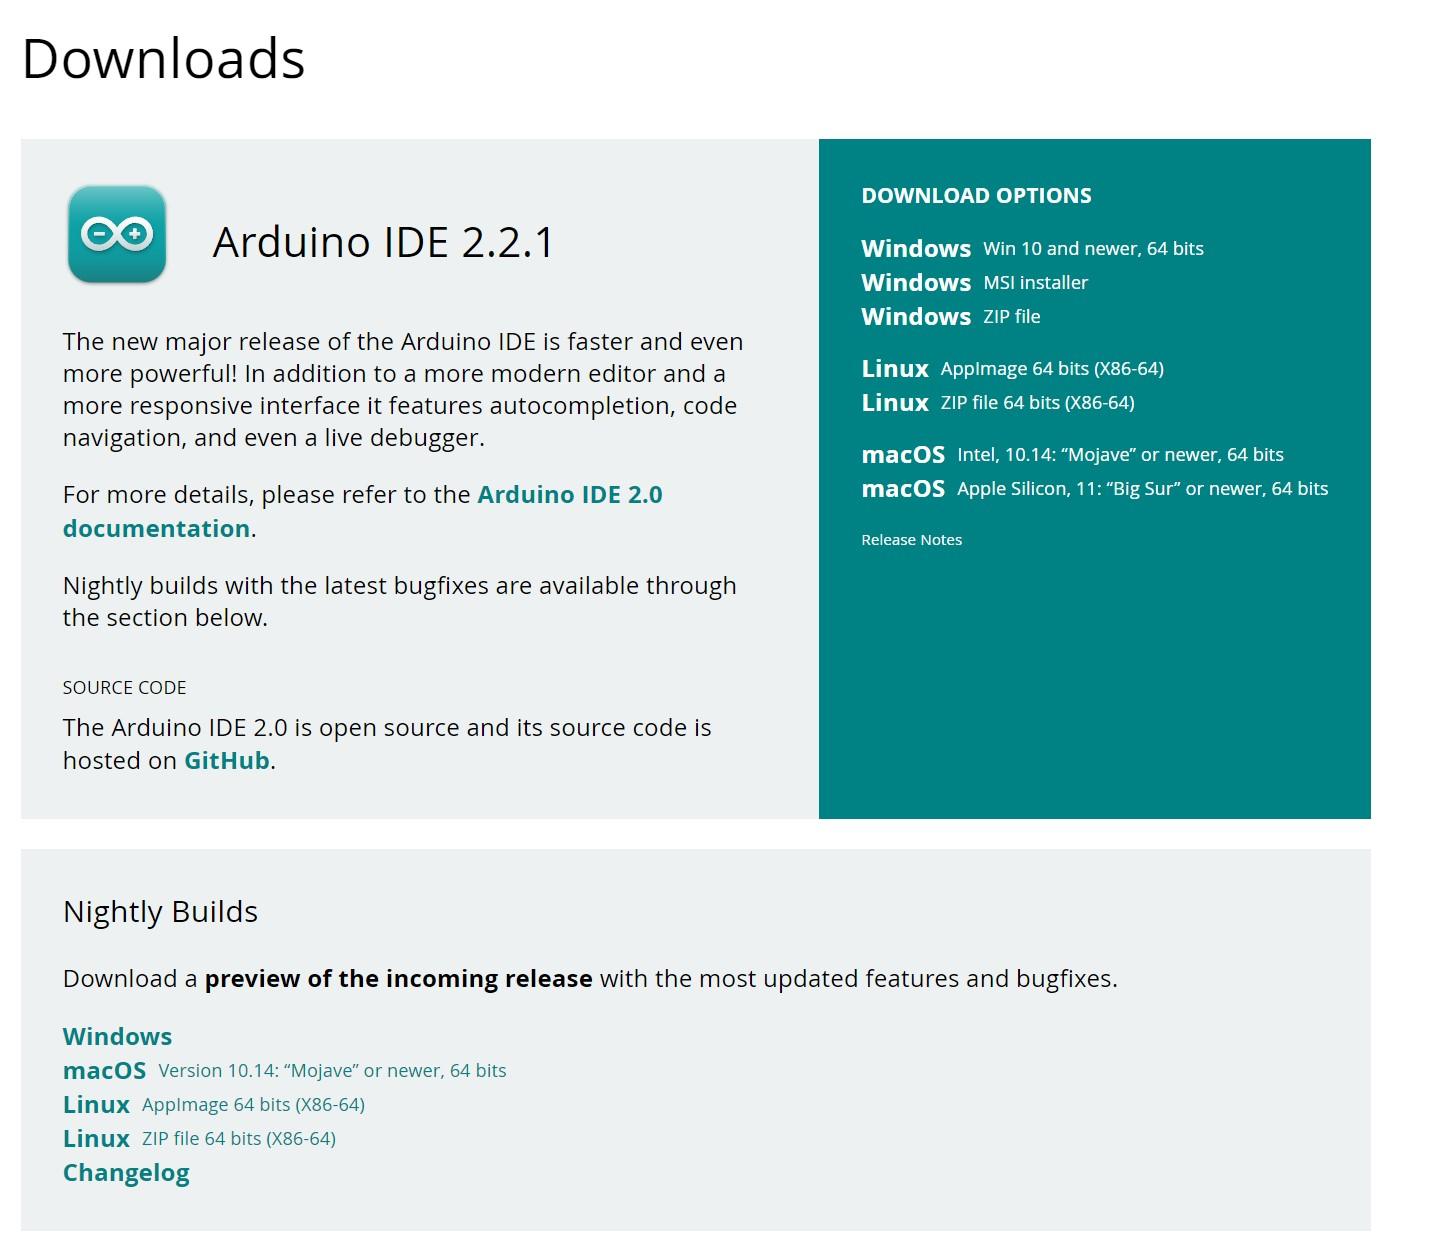Download macOS Apple Silicon version
Image resolution: width=1435 pixels, height=1255 pixels.
point(1094,488)
